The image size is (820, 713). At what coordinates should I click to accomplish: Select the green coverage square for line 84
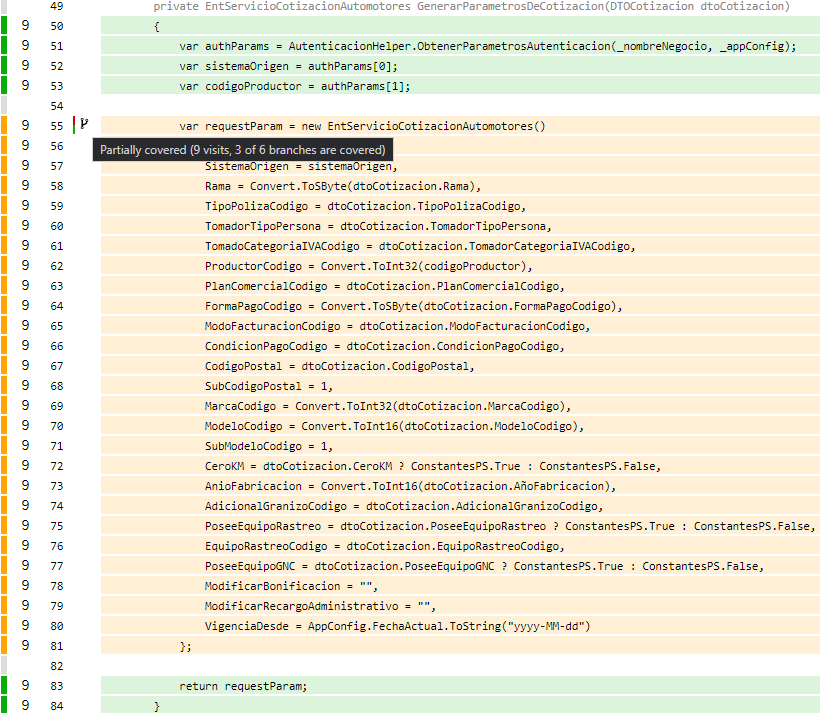[5, 706]
